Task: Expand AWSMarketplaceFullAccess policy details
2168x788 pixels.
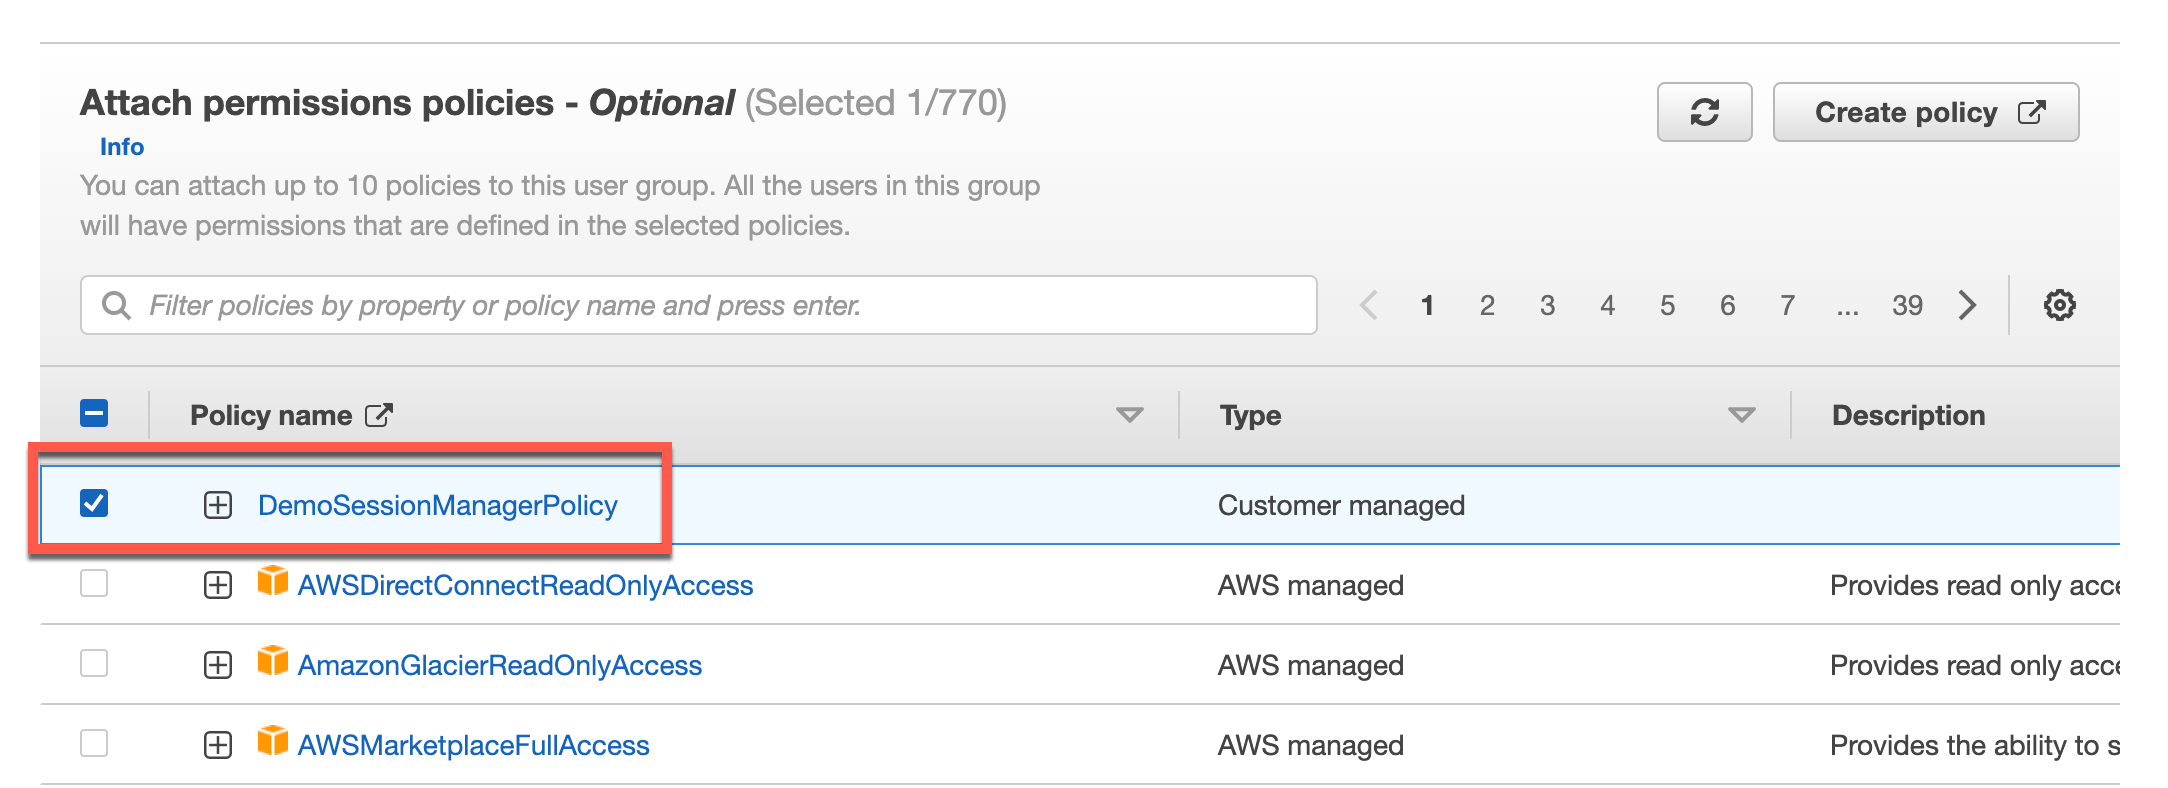Action: [218, 745]
